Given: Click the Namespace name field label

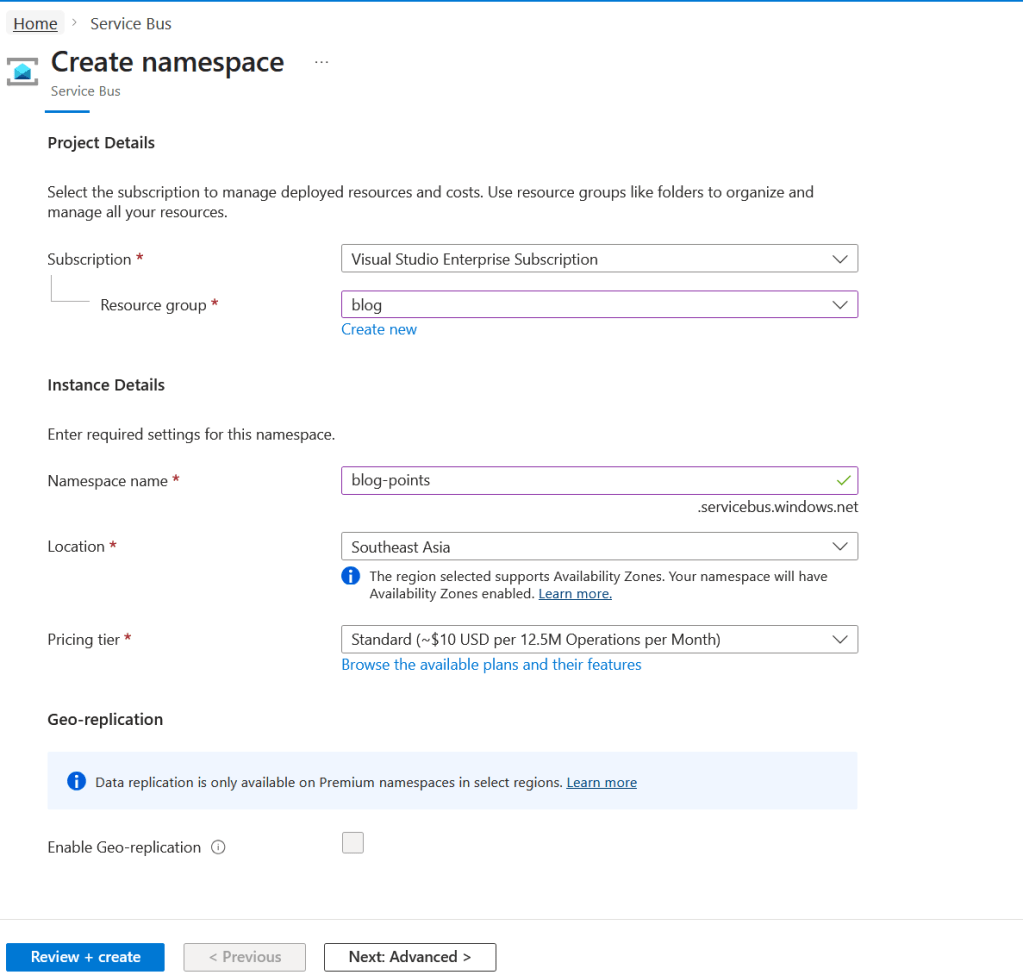Looking at the screenshot, I should click(108, 481).
